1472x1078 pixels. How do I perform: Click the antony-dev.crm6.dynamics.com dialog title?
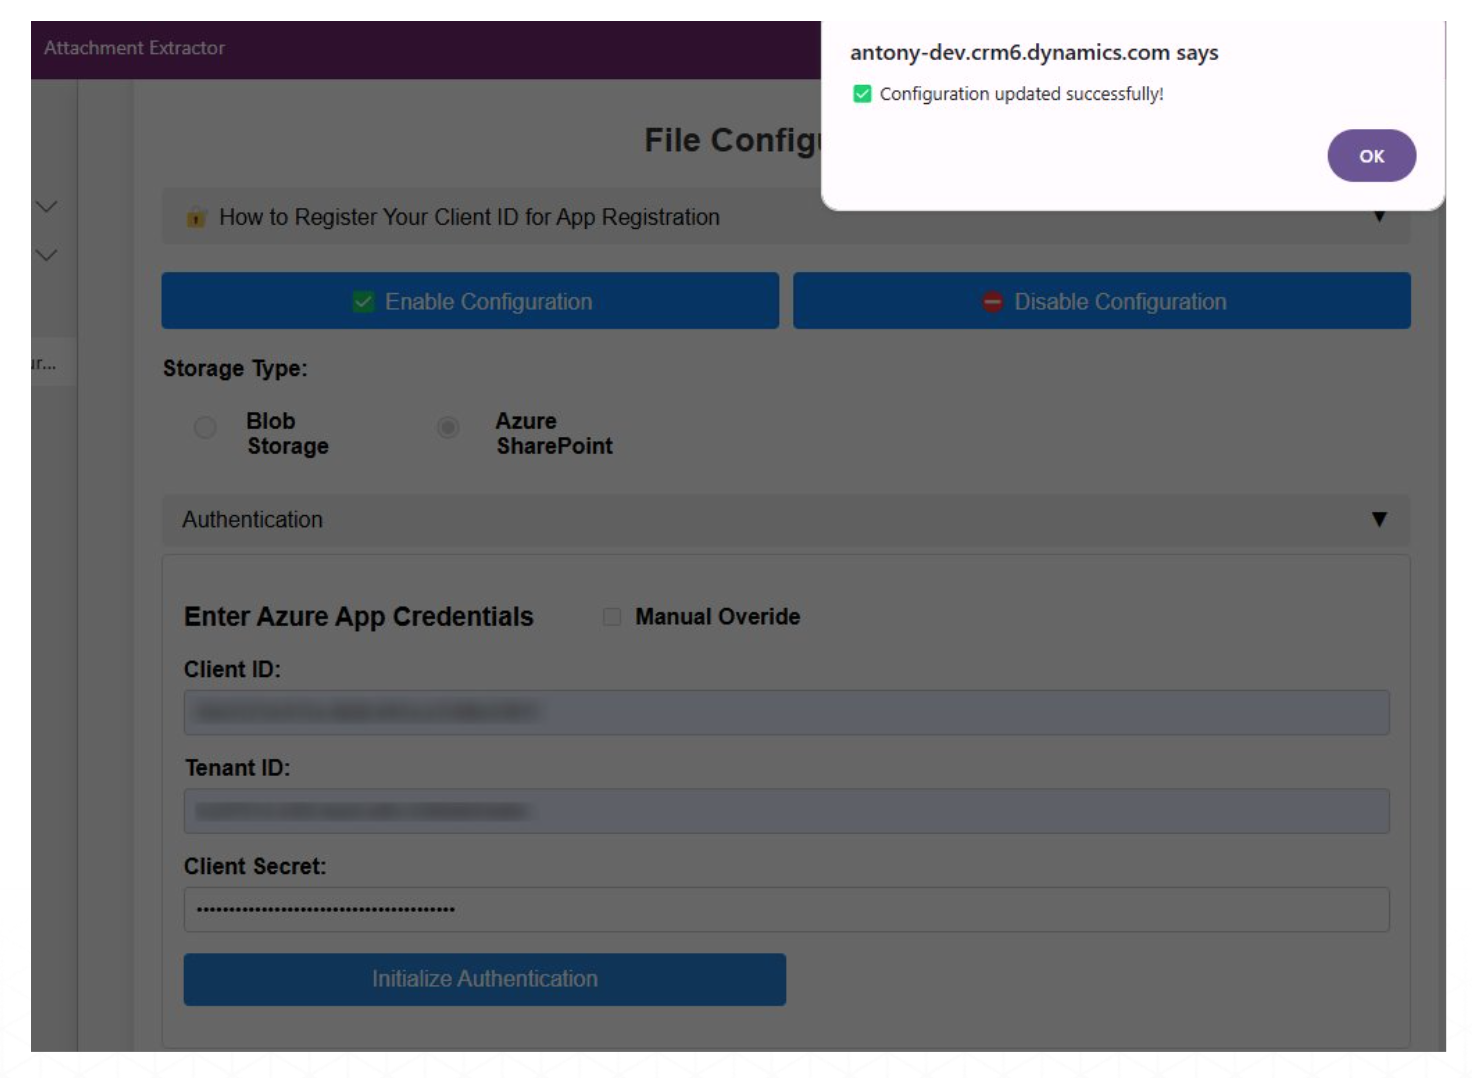pos(1033,53)
